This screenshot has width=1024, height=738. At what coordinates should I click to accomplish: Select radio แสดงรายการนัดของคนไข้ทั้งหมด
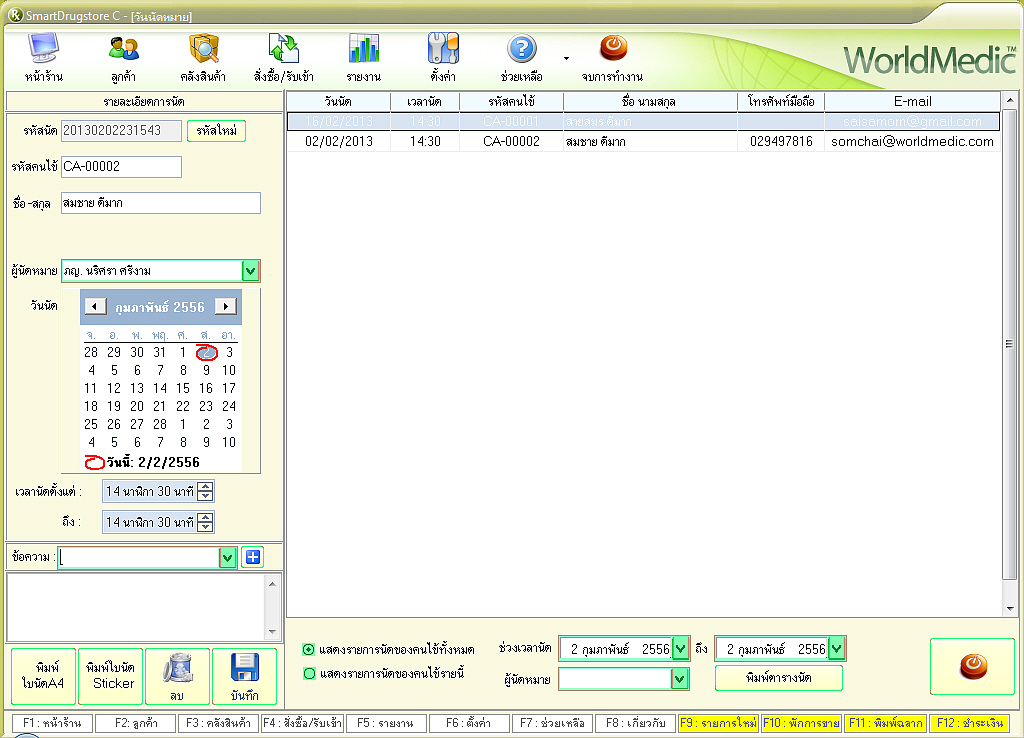(x=309, y=649)
